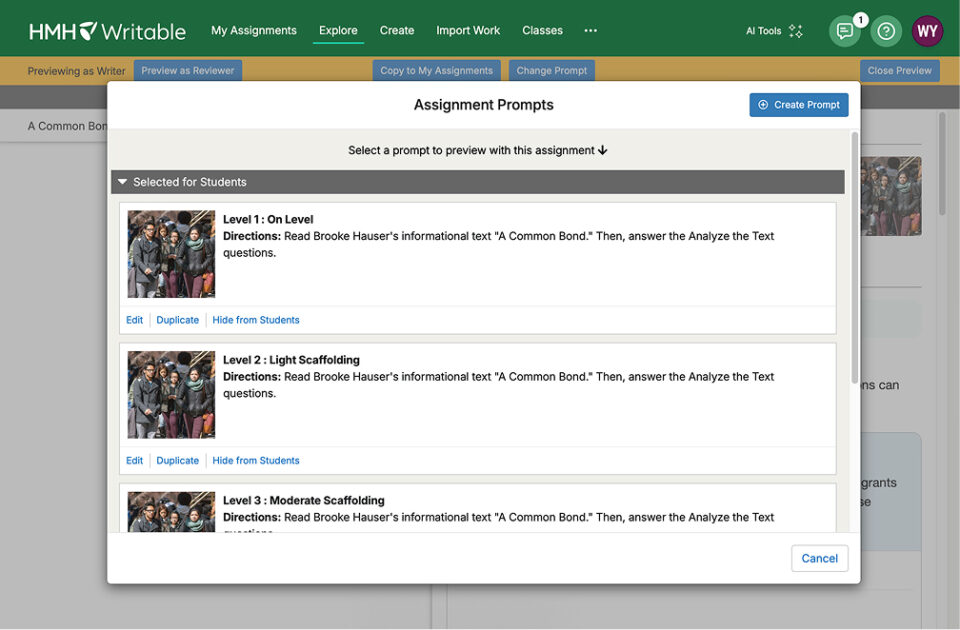This screenshot has width=960, height=630.
Task: Select the Explore tab
Action: tap(338, 30)
